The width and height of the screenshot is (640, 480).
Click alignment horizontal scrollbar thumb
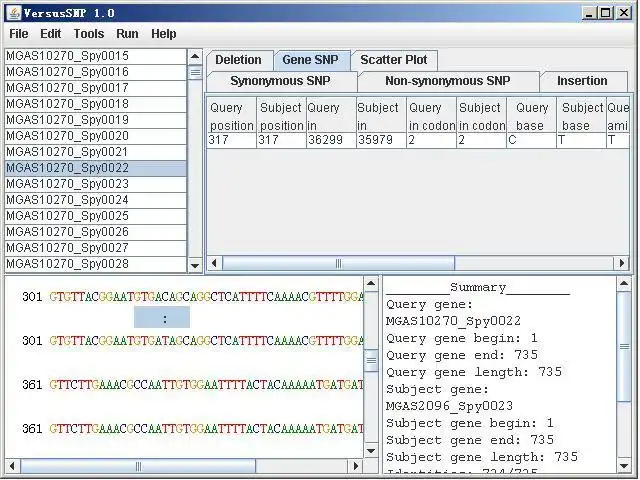click(138, 466)
